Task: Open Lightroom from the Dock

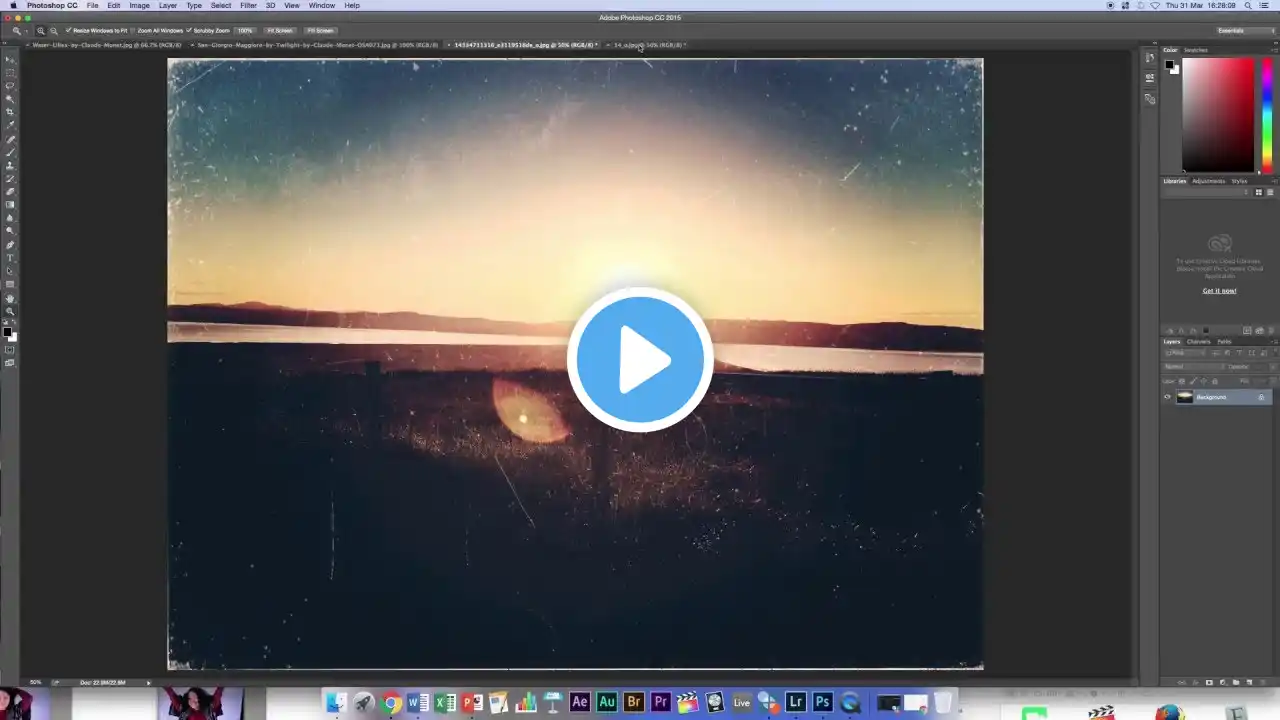Action: [x=796, y=702]
